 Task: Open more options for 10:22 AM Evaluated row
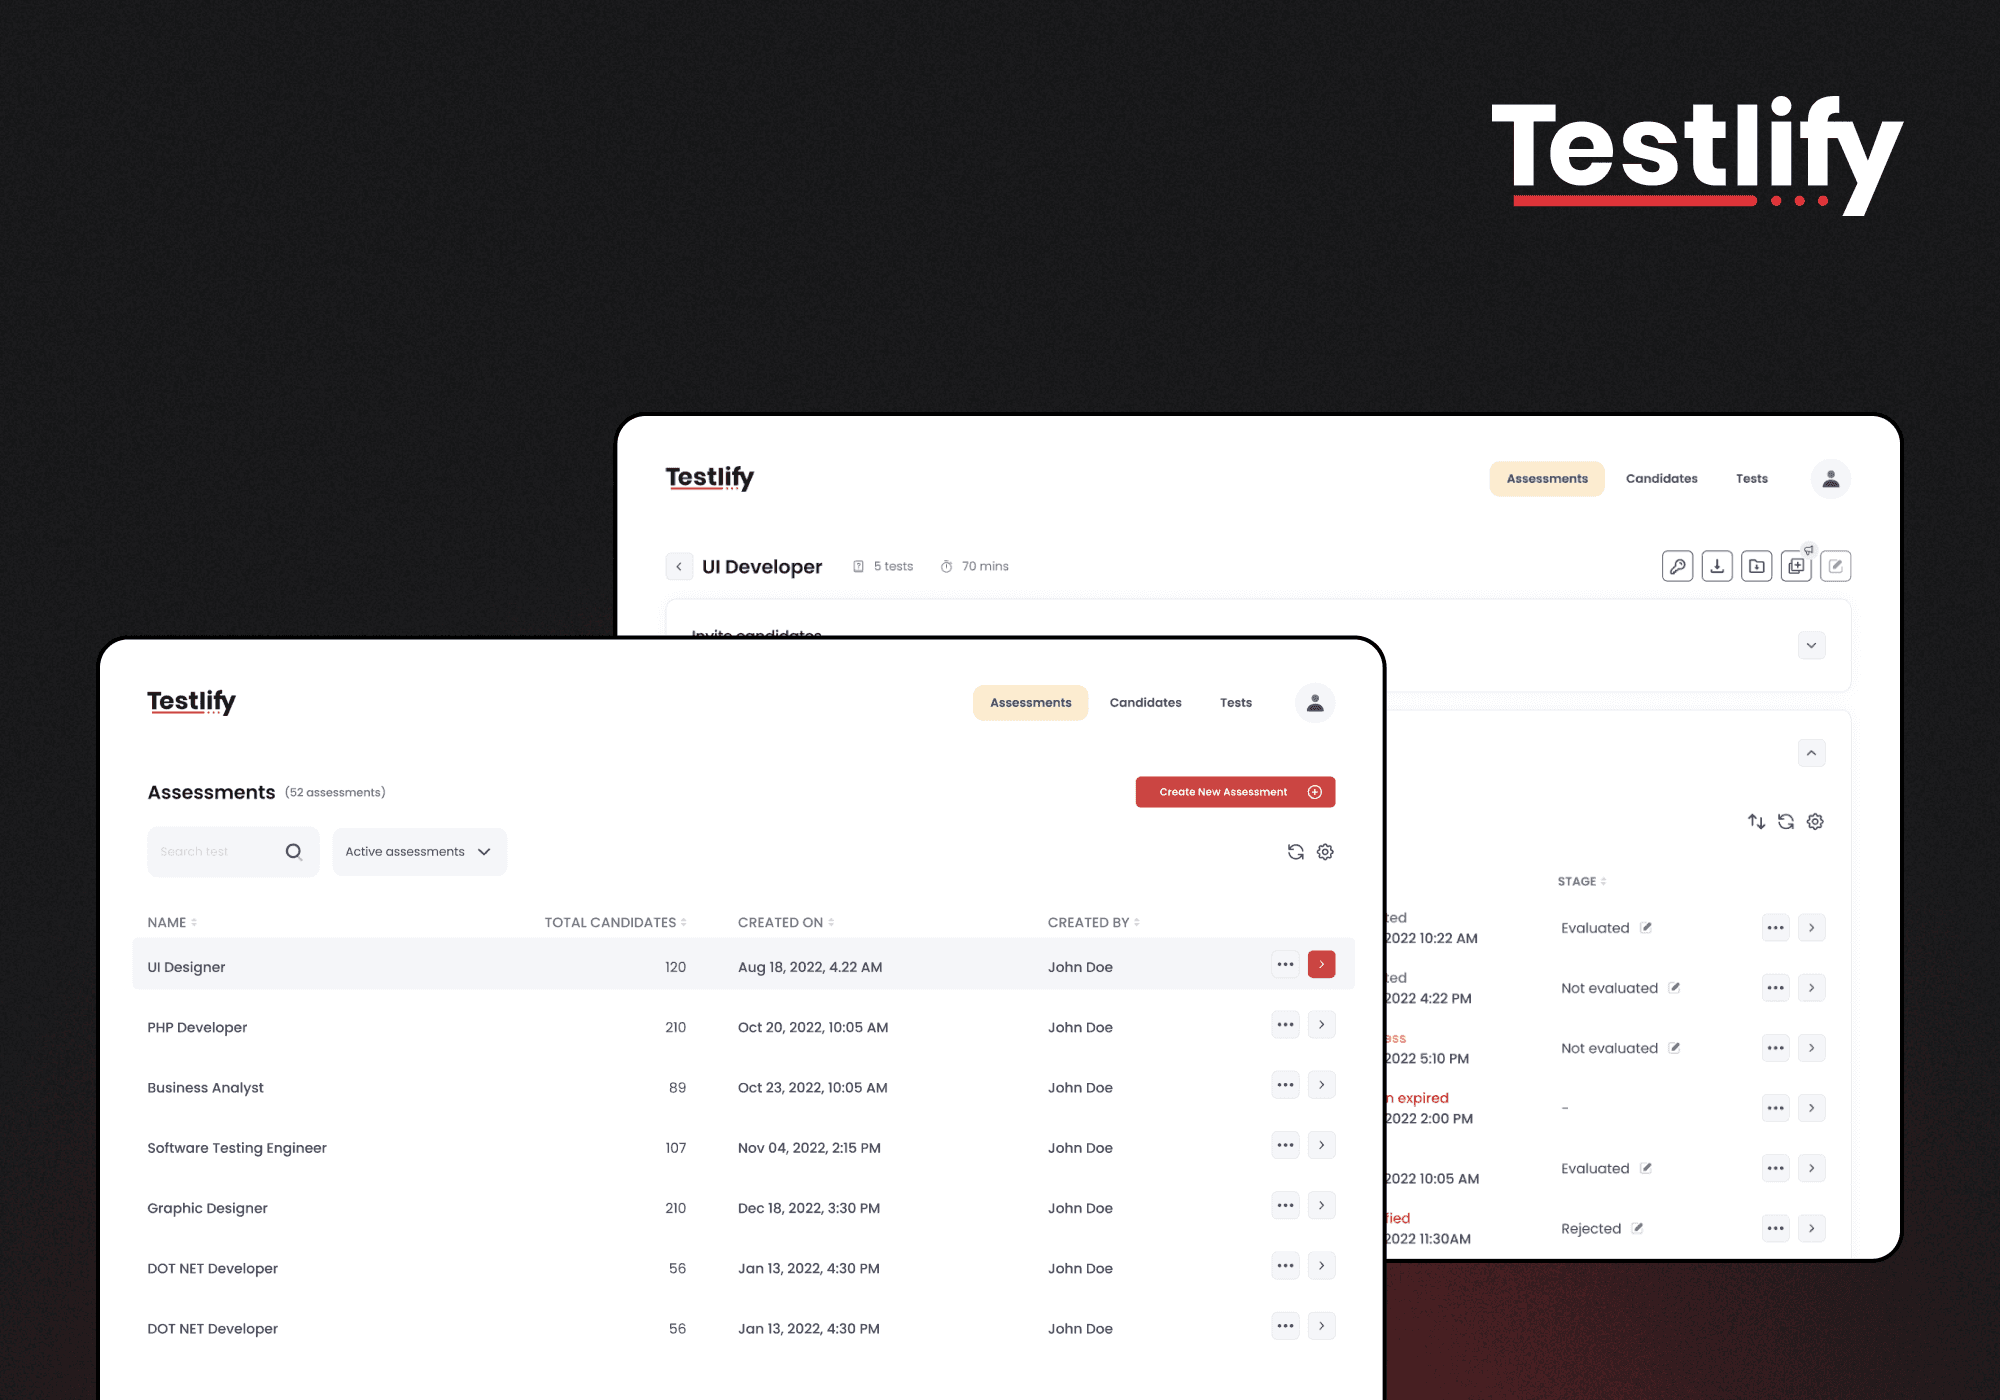coord(1776,928)
